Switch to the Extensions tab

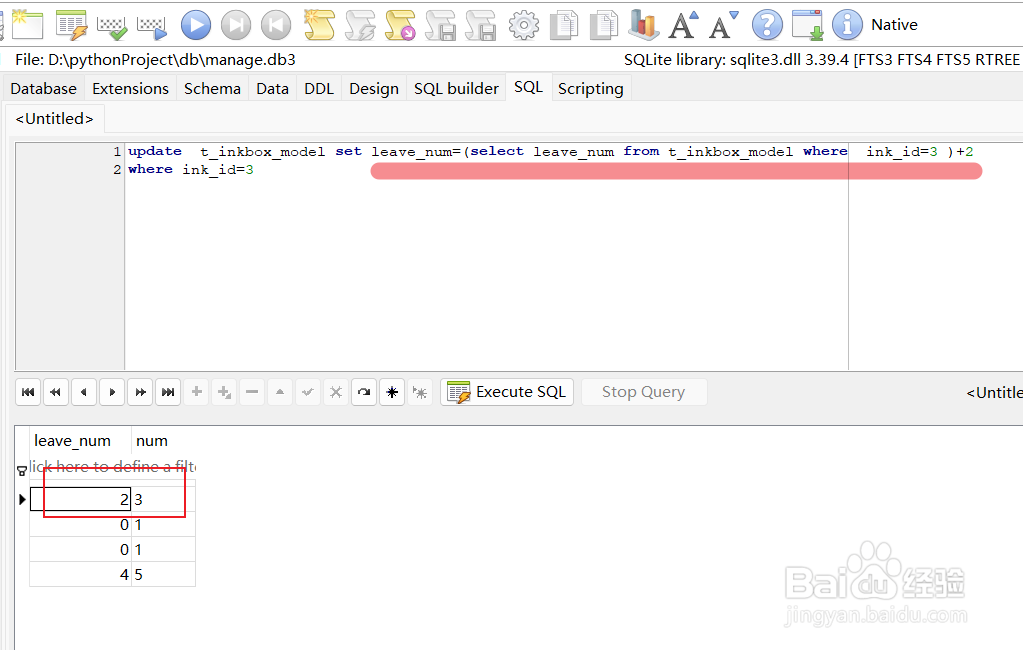(x=130, y=89)
